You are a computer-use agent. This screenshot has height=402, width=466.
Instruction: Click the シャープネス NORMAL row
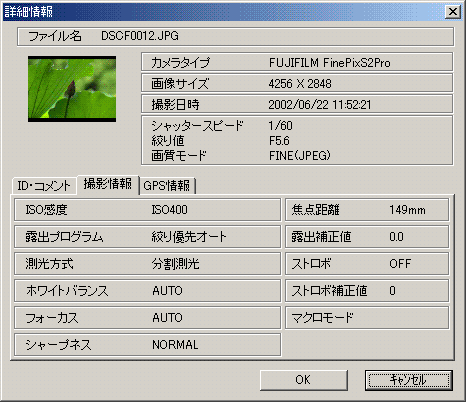pyautogui.click(x=147, y=345)
